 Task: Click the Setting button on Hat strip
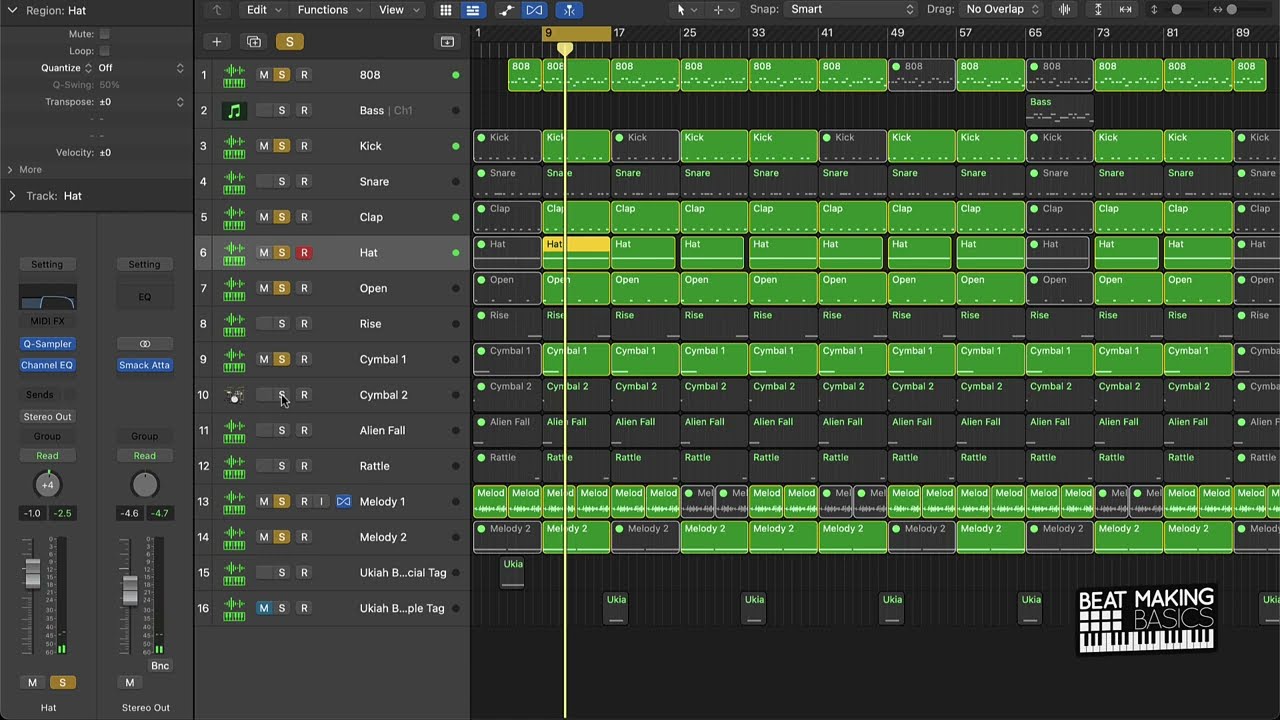pos(47,264)
